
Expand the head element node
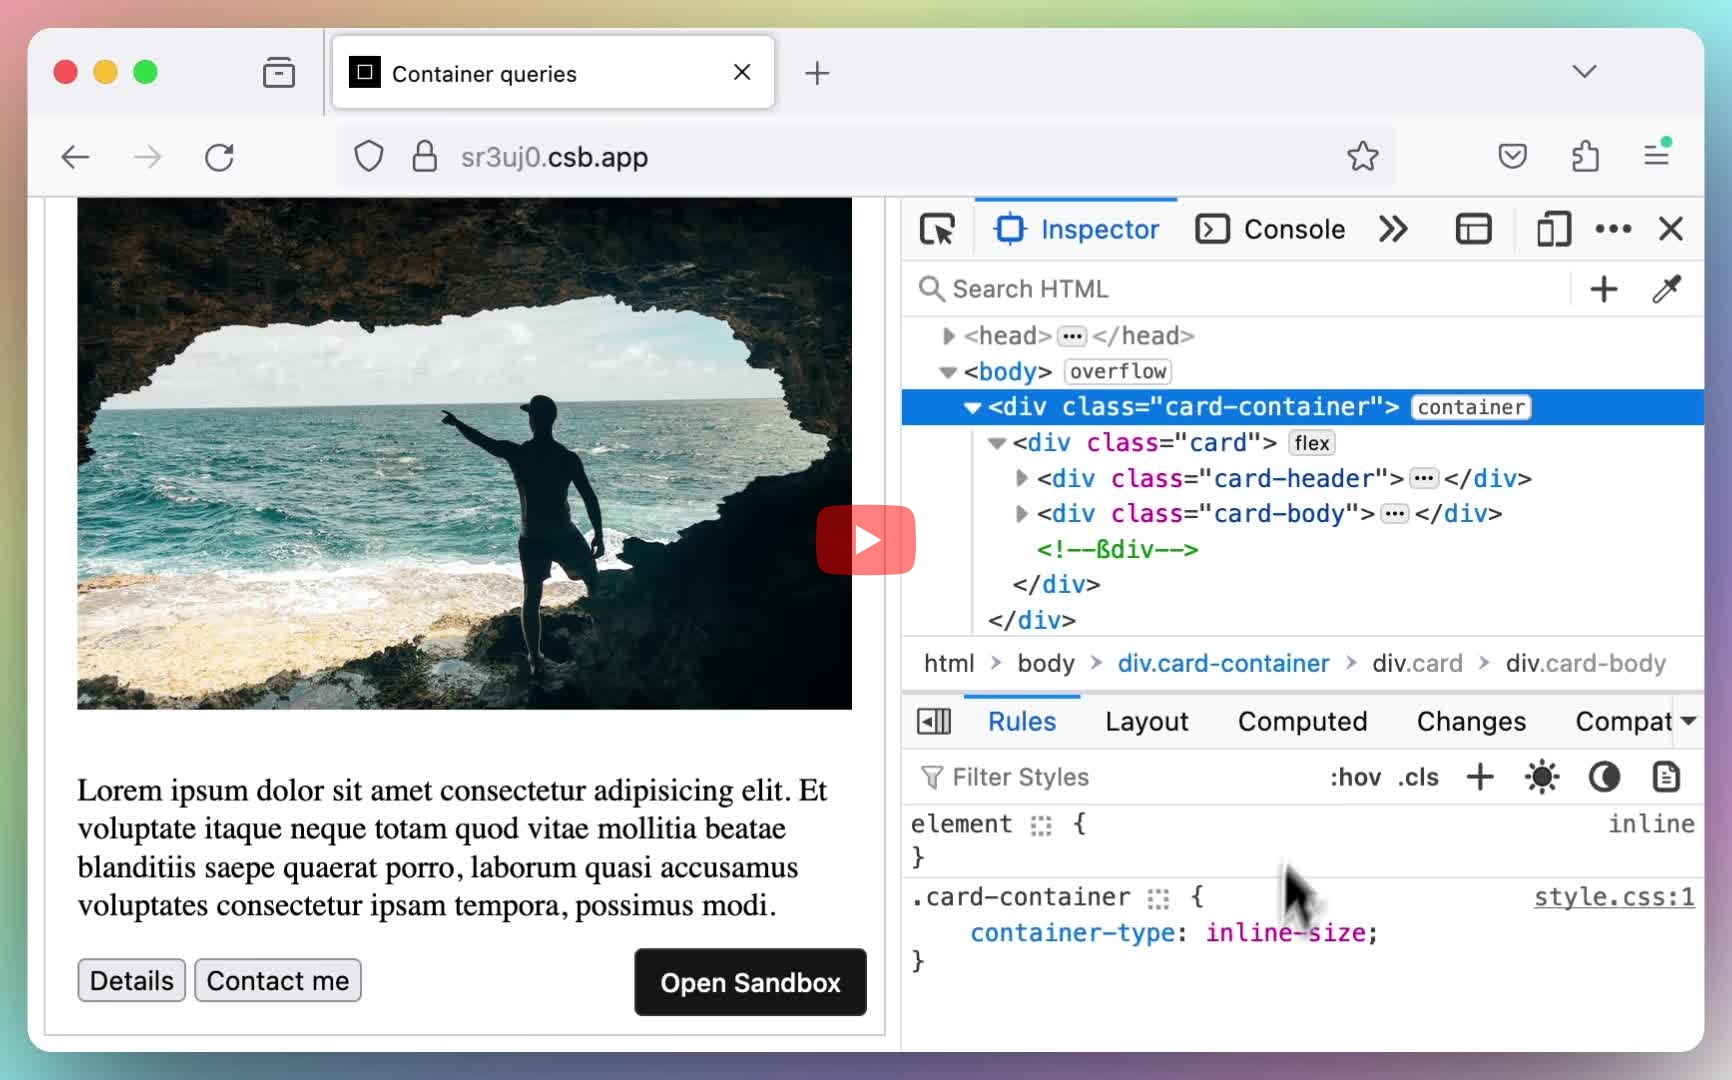(x=948, y=336)
